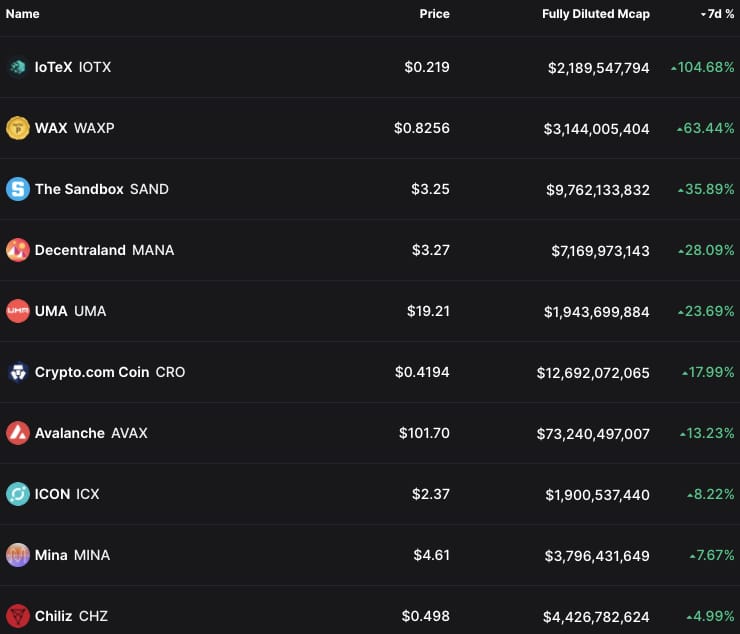Click The Sandbox logo icon
This screenshot has width=740, height=634.
17,189
